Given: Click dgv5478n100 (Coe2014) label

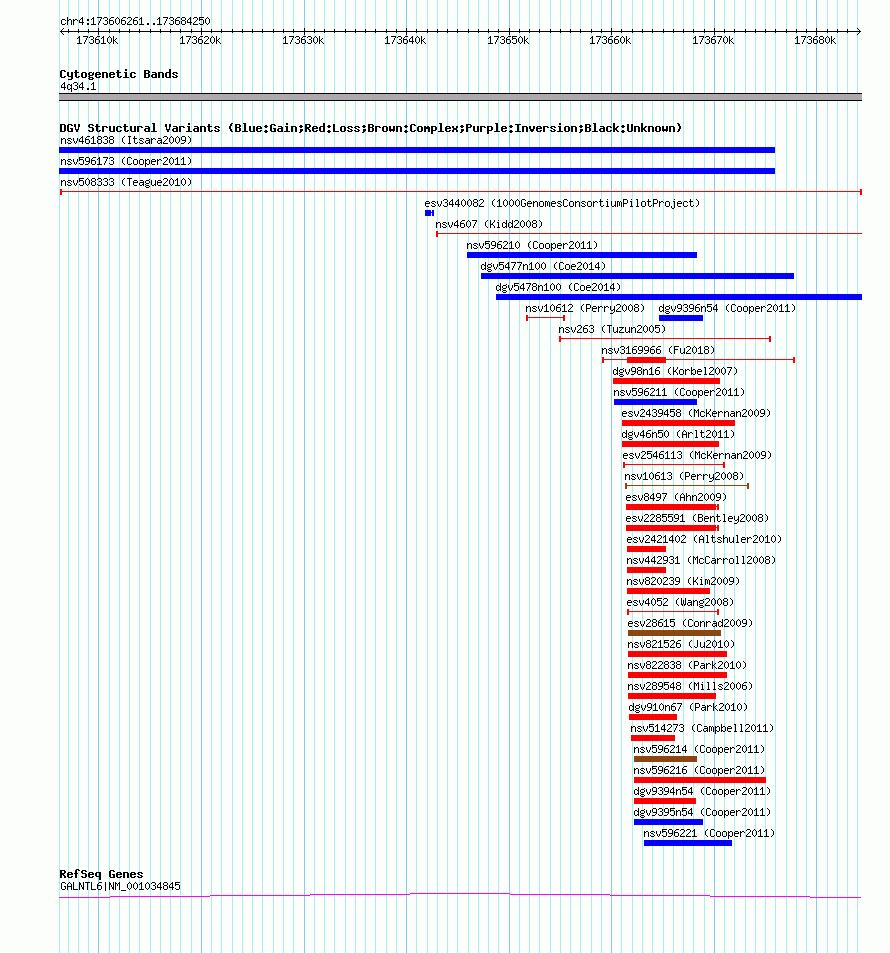Looking at the screenshot, I should coord(558,287).
